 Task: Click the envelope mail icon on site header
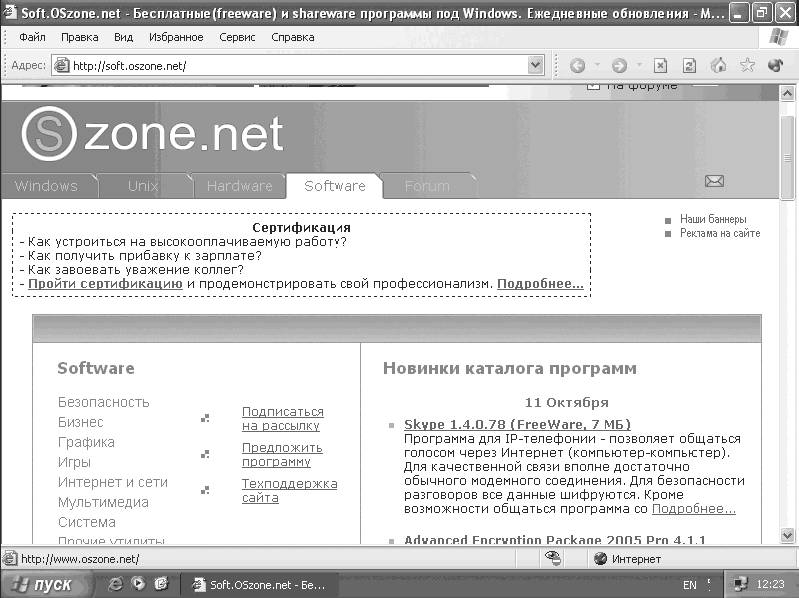coord(714,181)
